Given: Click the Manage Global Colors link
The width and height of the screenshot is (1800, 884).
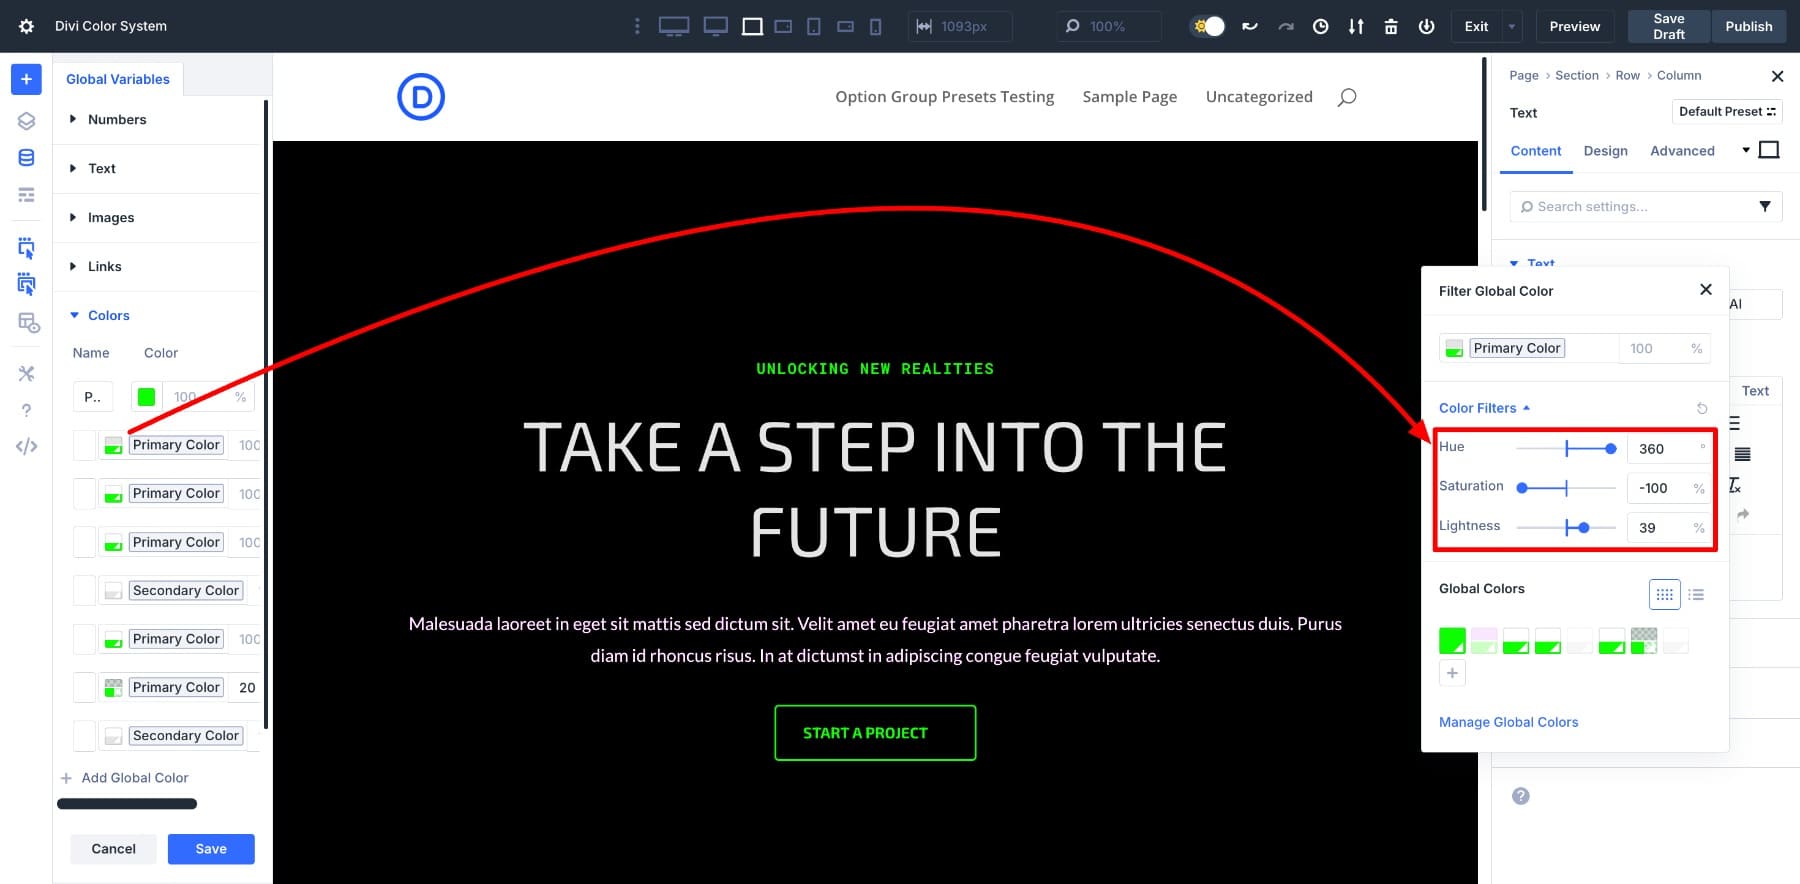Looking at the screenshot, I should coord(1508,722).
